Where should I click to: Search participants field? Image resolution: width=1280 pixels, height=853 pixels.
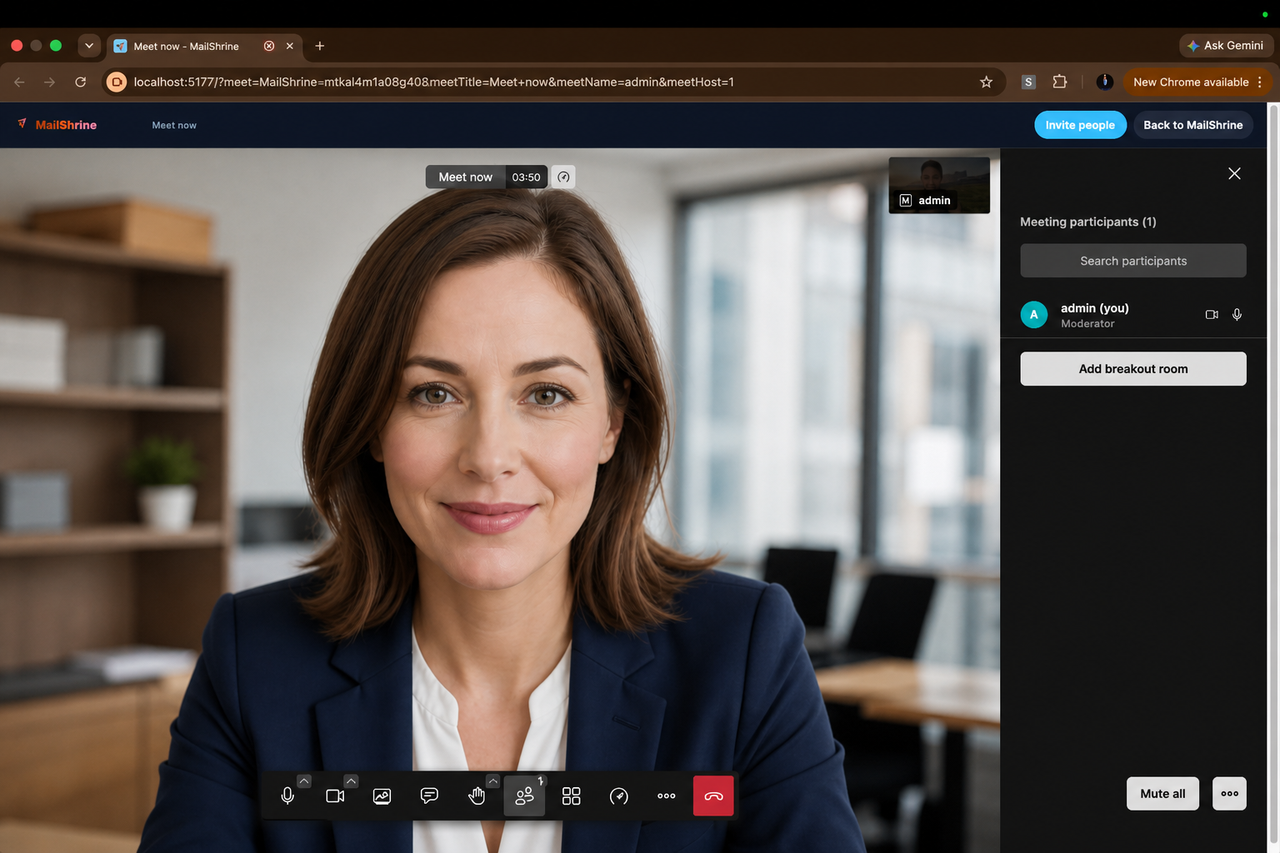(x=1133, y=261)
